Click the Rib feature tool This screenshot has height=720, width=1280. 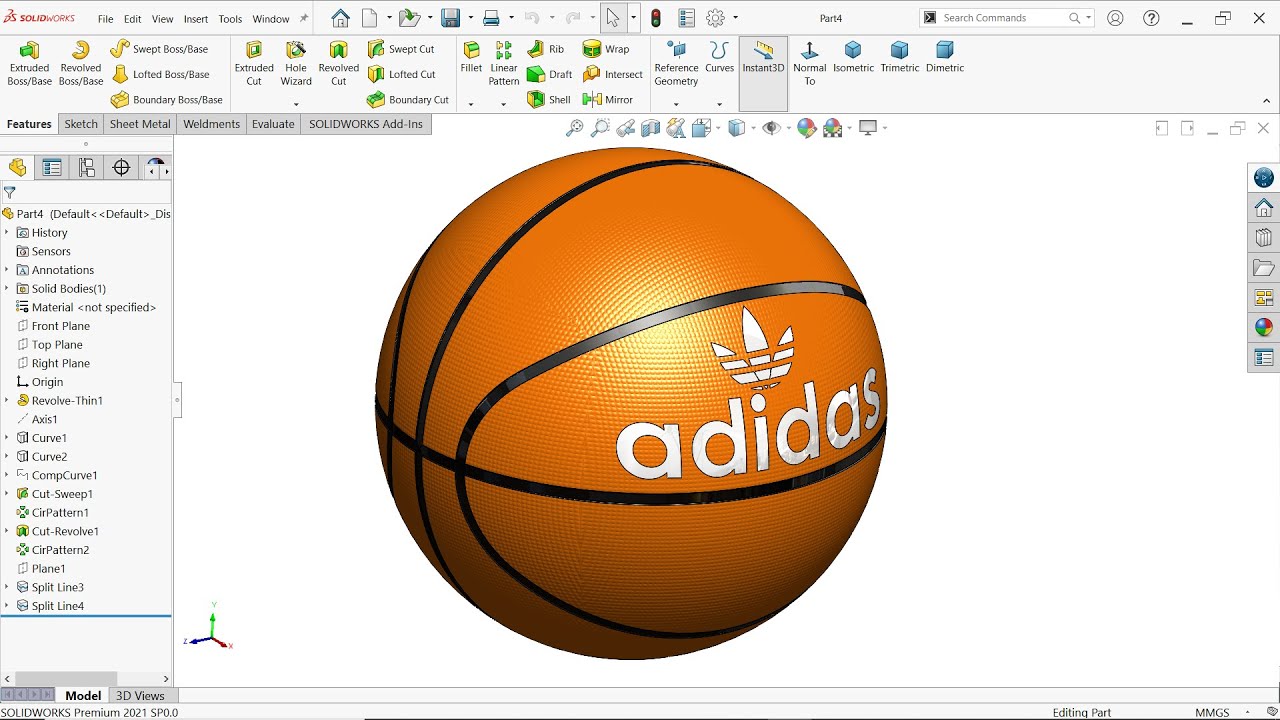coord(546,49)
